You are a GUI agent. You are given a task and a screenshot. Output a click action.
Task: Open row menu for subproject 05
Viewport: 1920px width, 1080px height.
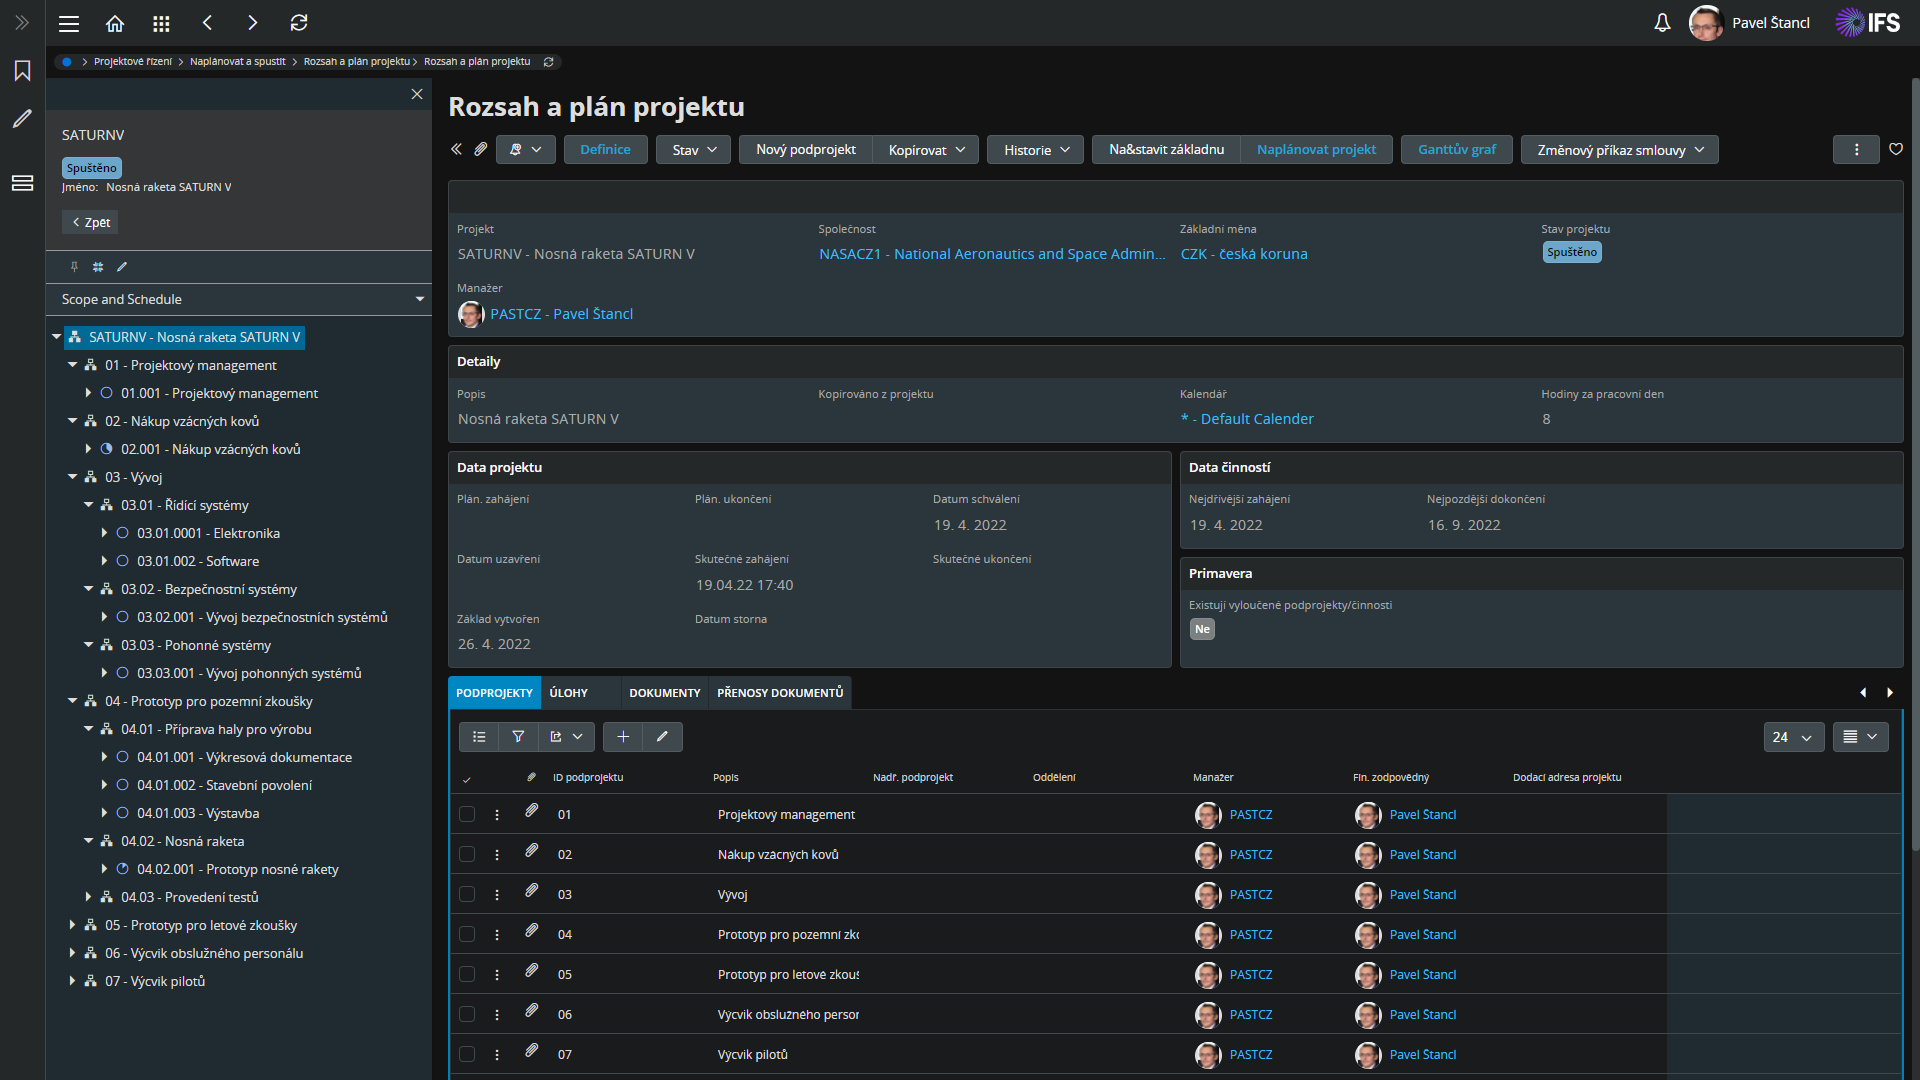[x=497, y=975]
